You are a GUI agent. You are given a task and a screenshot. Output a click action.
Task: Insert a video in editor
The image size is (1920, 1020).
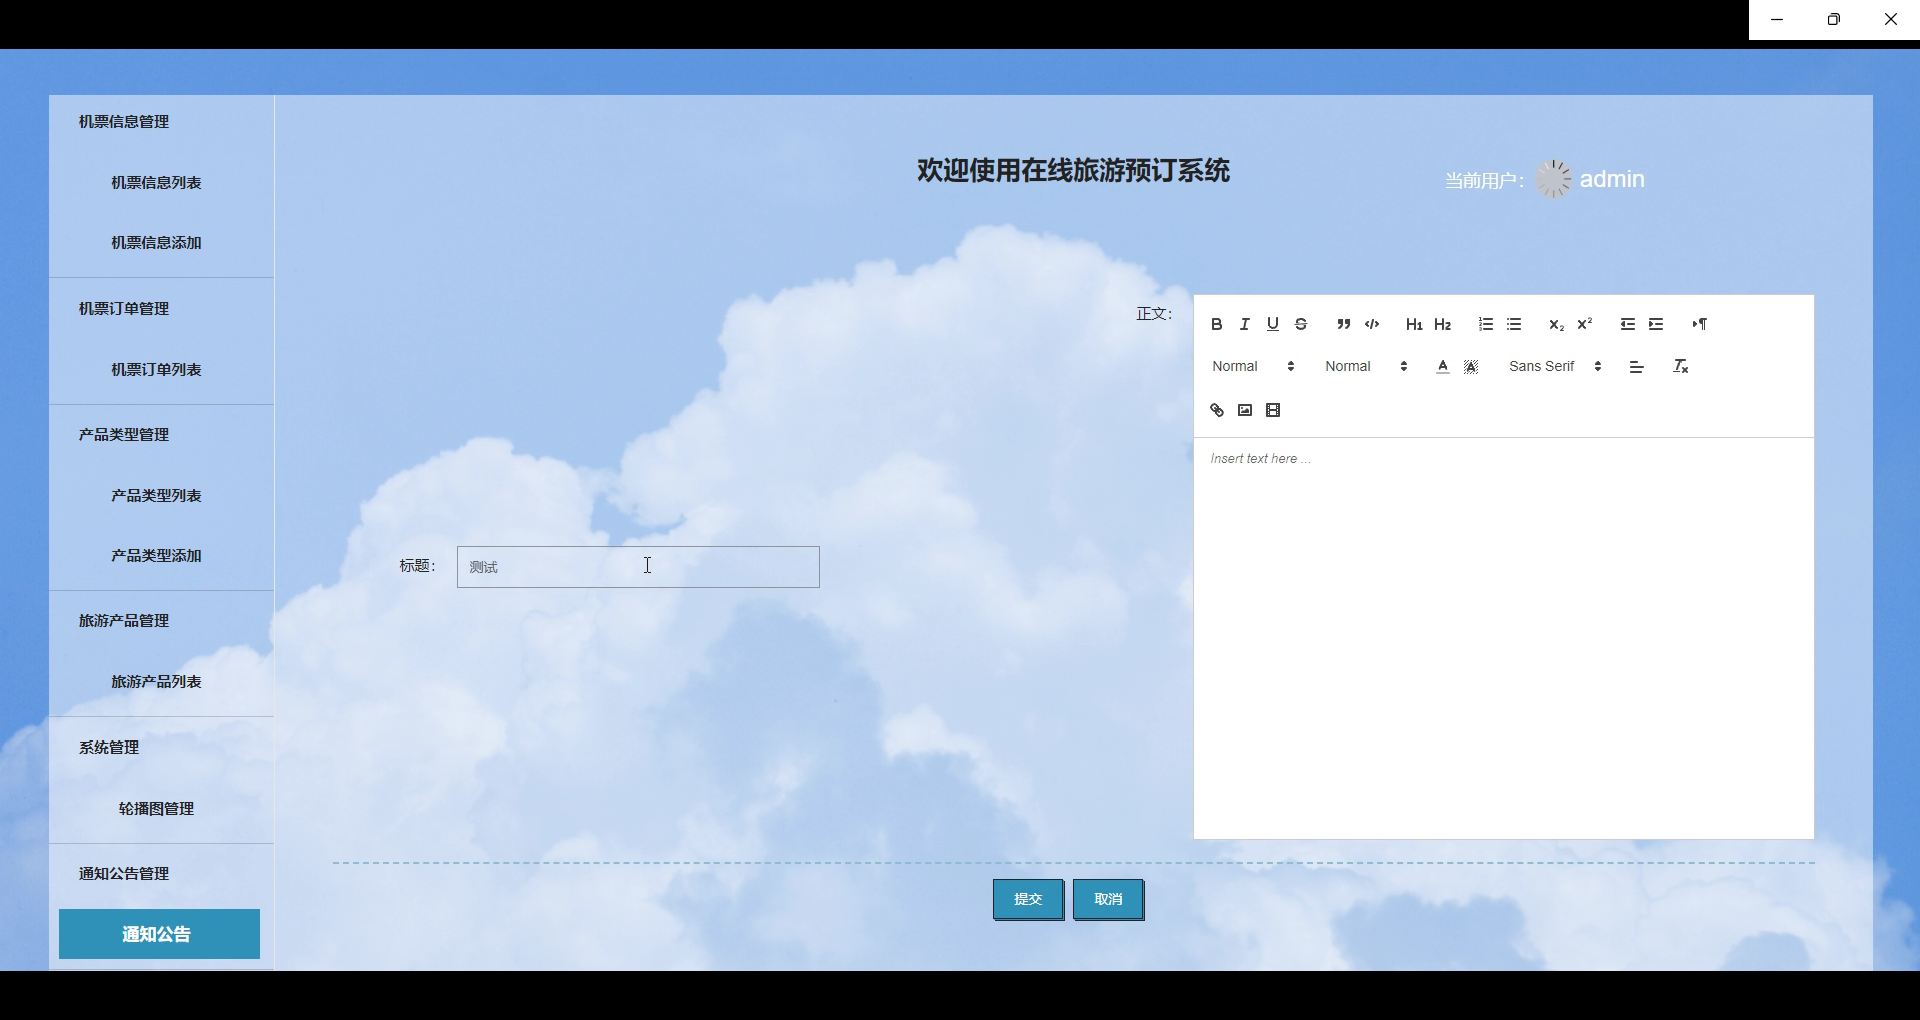tap(1272, 410)
